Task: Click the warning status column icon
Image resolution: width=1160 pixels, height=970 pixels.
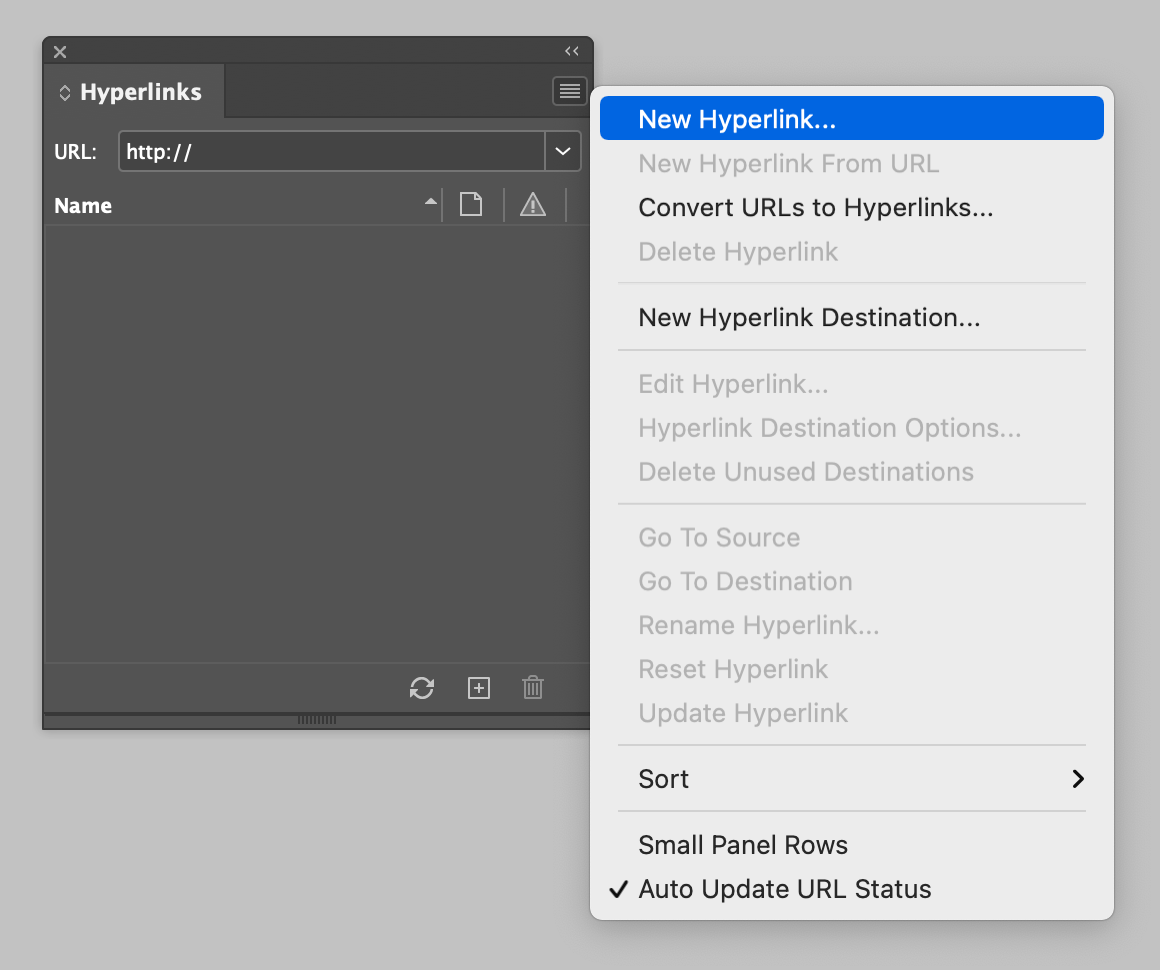Action: pyautogui.click(x=533, y=204)
